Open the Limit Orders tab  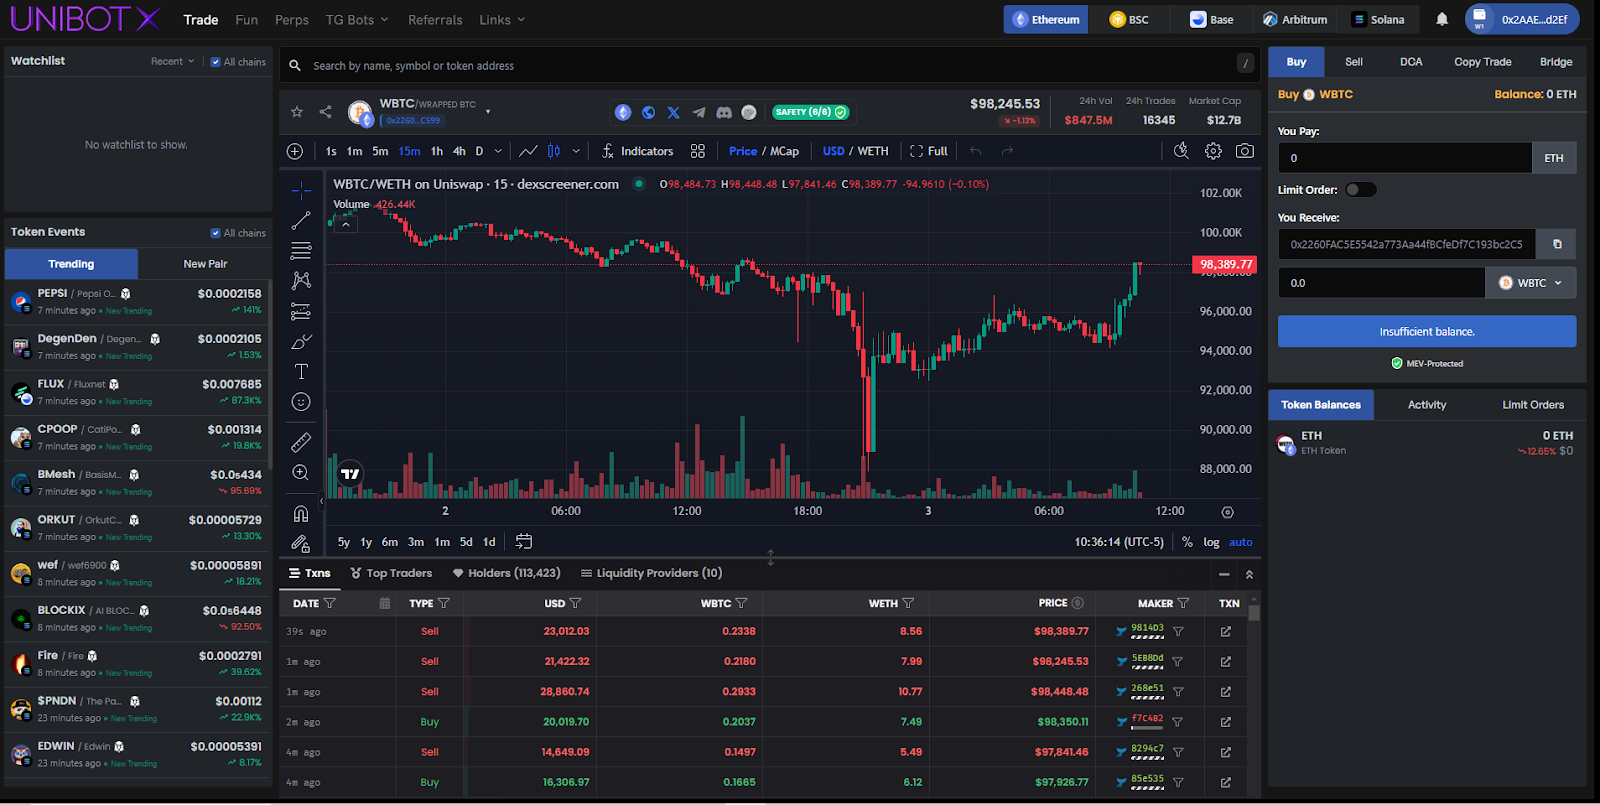pyautogui.click(x=1532, y=405)
